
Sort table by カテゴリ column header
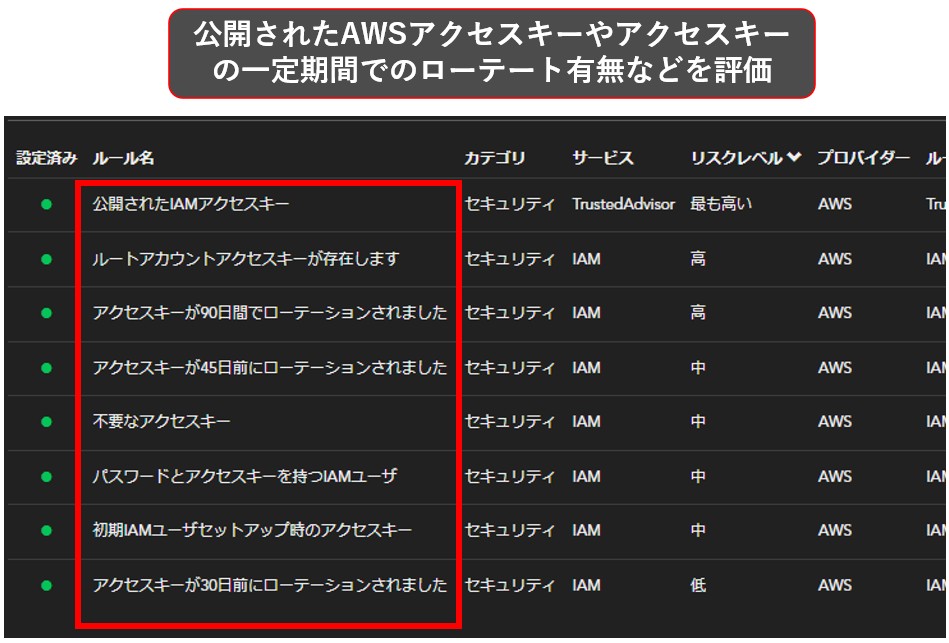(494, 158)
